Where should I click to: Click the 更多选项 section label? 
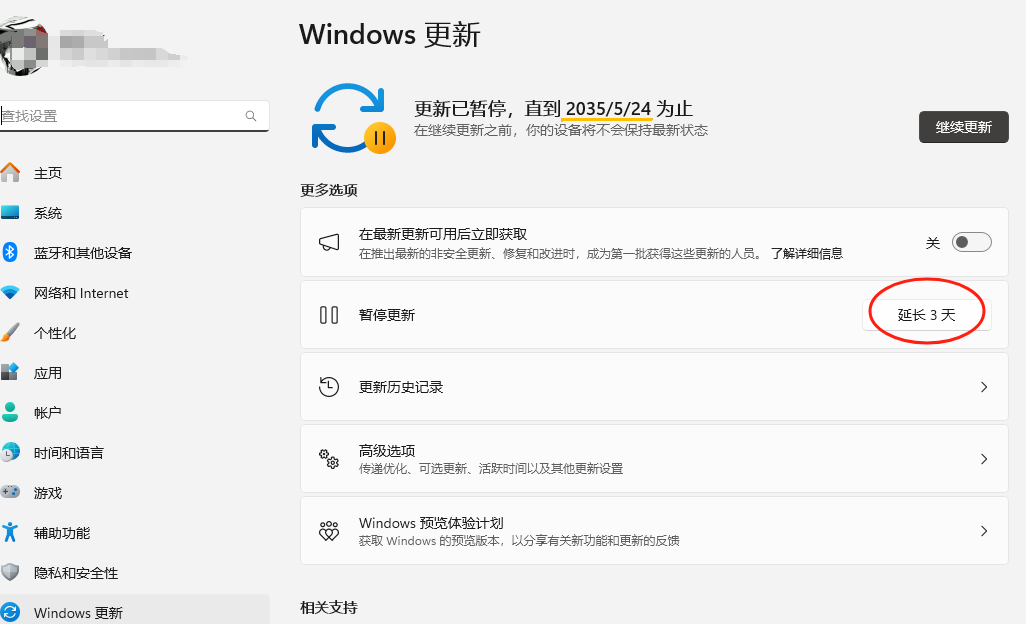[328, 190]
